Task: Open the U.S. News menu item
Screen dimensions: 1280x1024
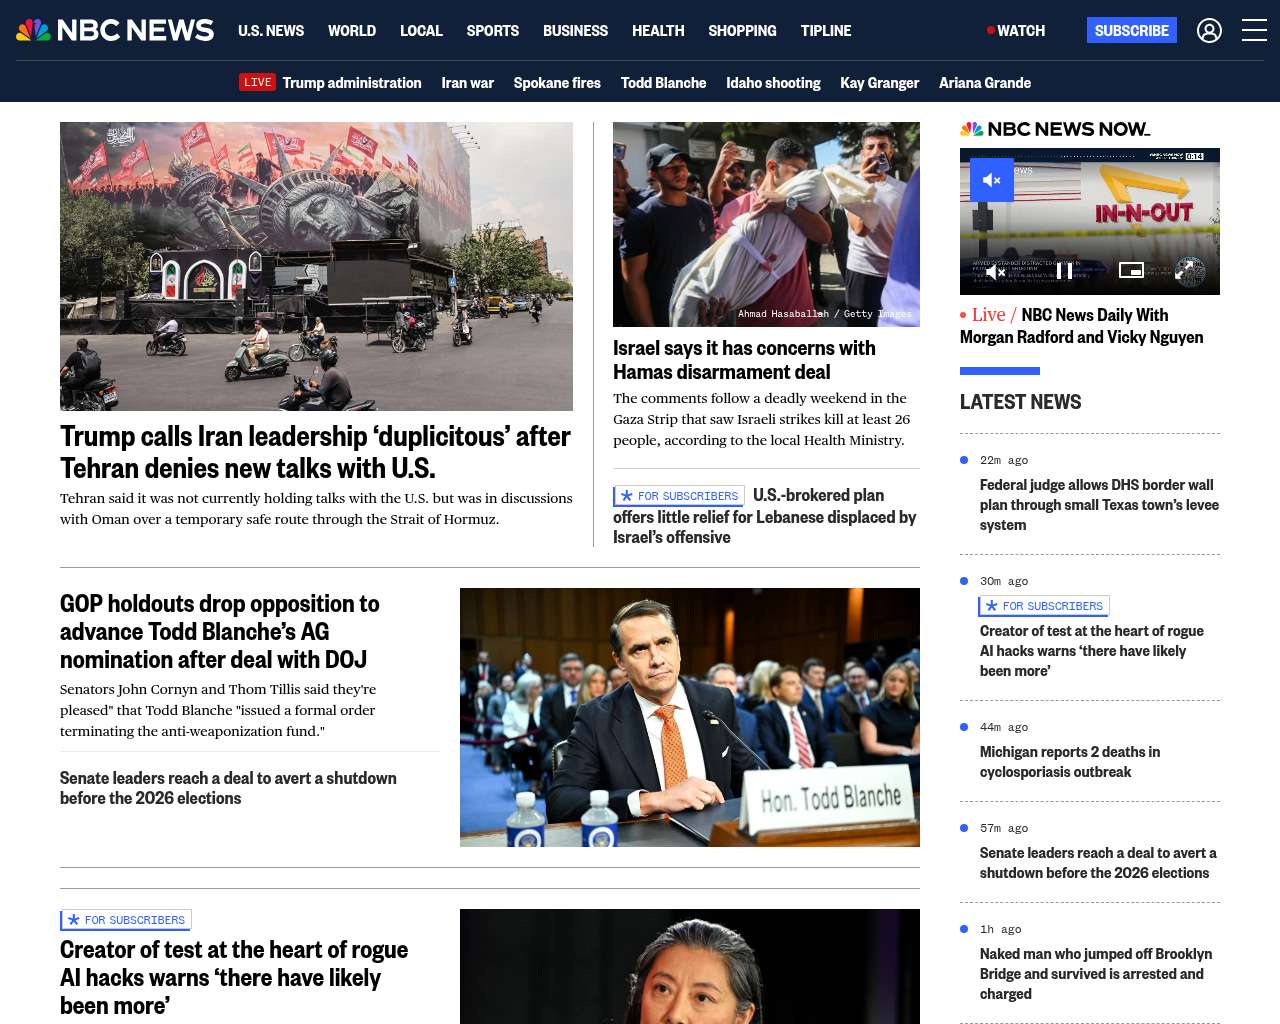Action: [271, 31]
